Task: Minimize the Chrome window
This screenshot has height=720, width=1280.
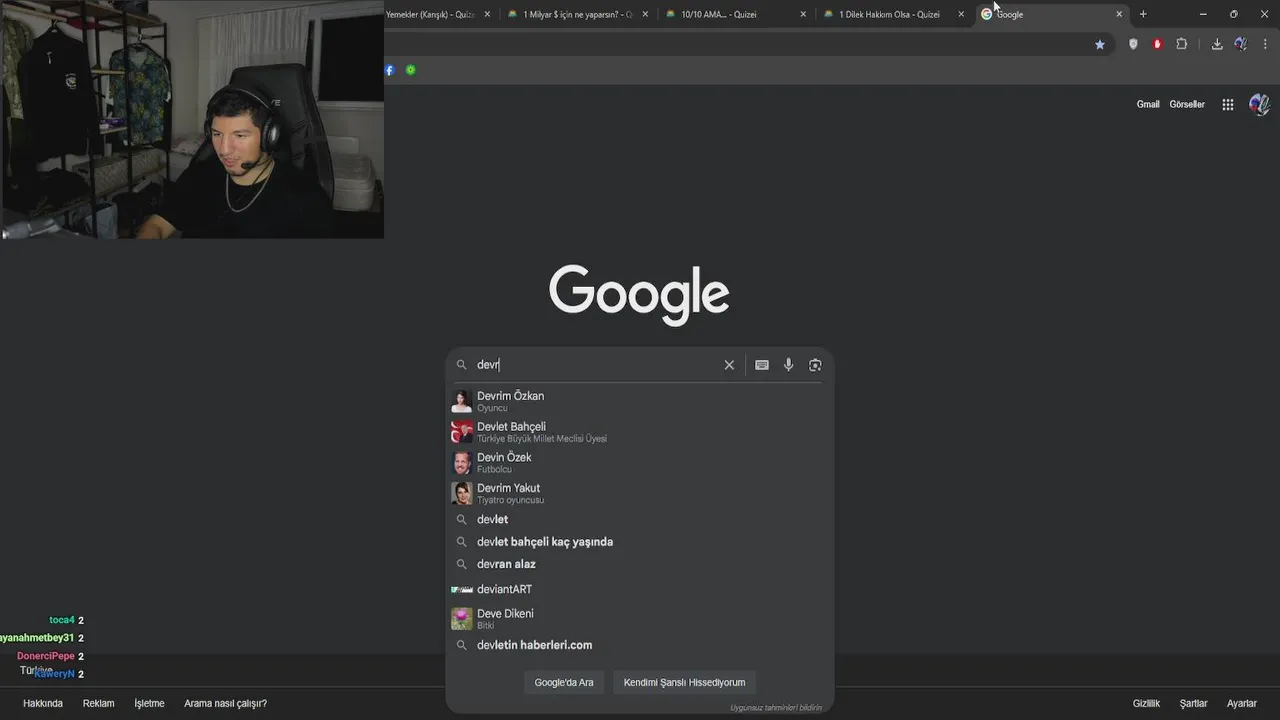Action: (1203, 14)
